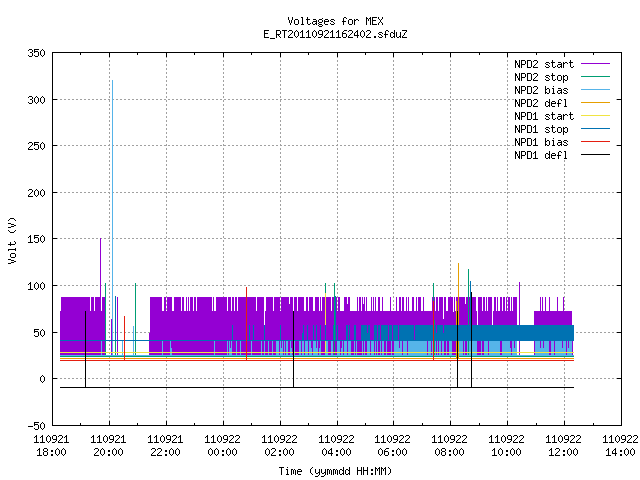This screenshot has height=480, width=640.
Task: Select the 110922 08:00 time tick label
Action: [449, 446]
